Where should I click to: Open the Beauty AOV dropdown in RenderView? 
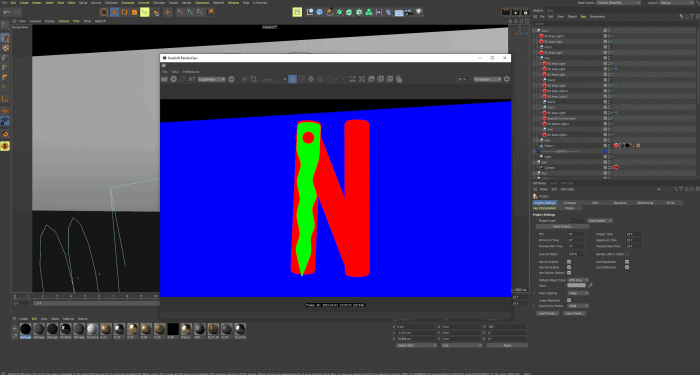(212, 79)
